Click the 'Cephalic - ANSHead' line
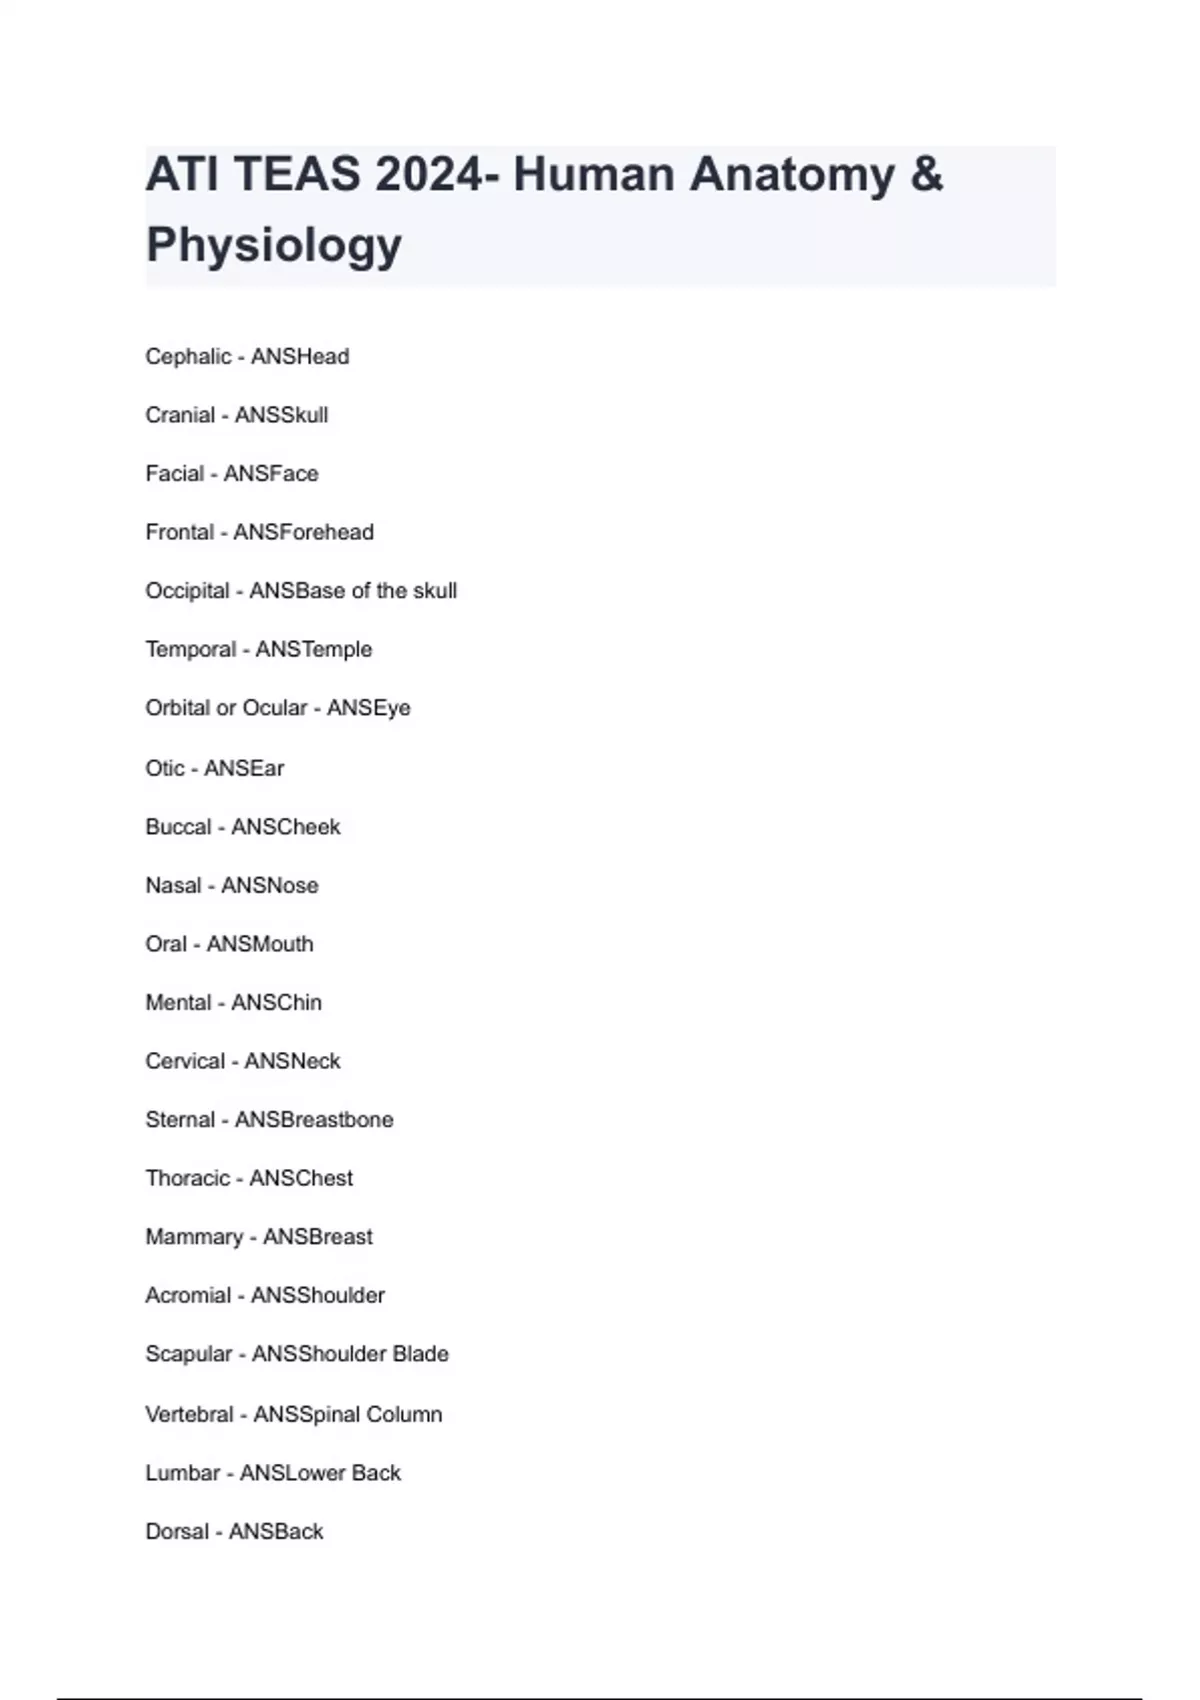1200x1700 pixels. tap(247, 357)
